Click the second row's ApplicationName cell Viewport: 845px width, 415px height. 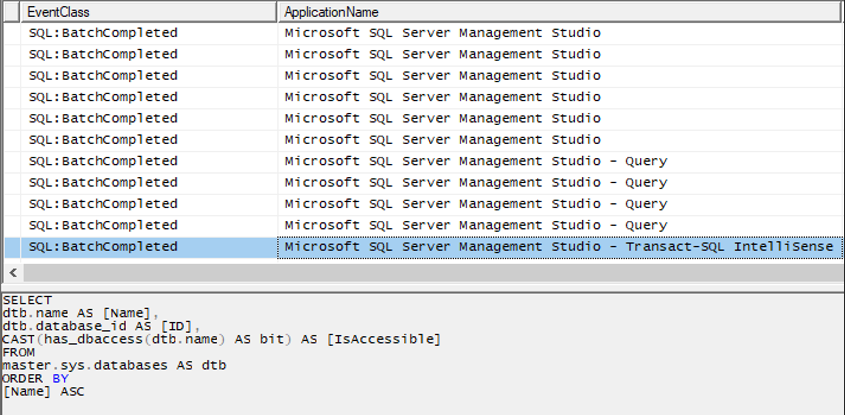pos(442,54)
